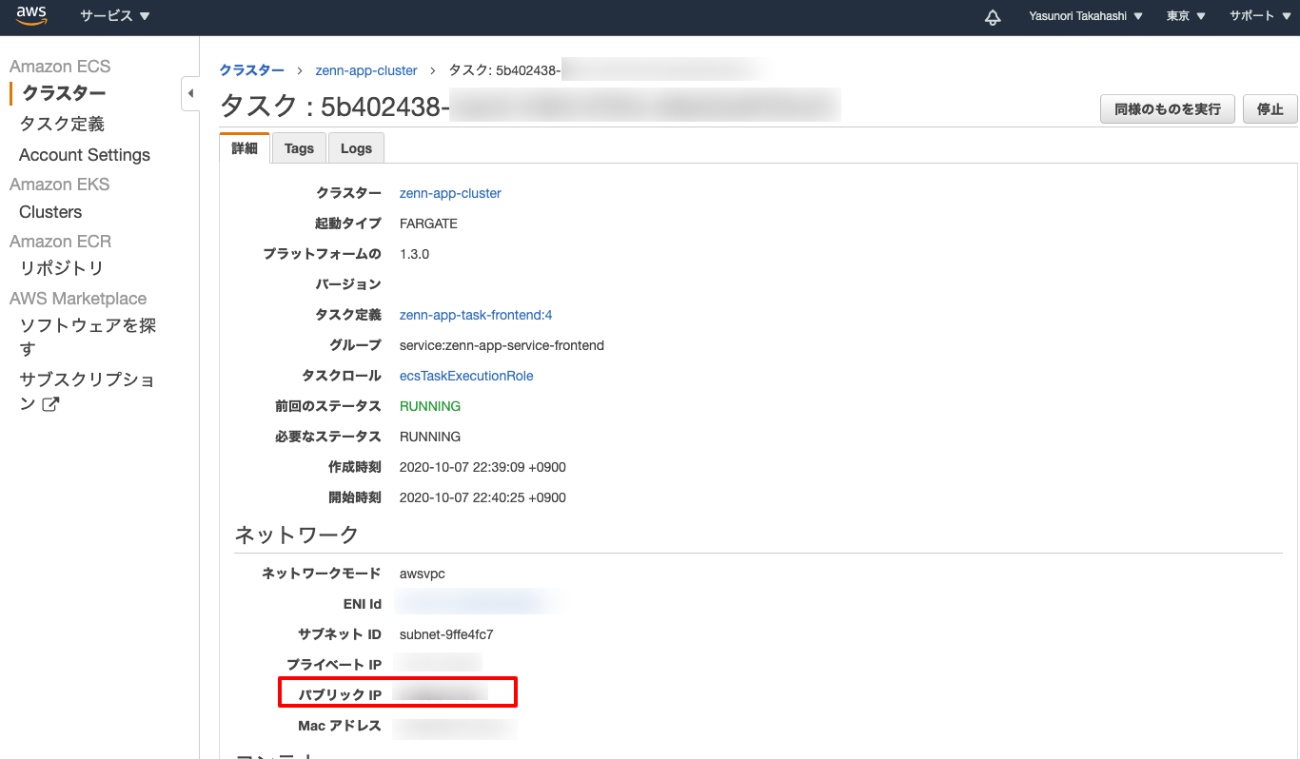
Task: Navigate to クラスター via breadcrumb
Action: pyautogui.click(x=251, y=70)
